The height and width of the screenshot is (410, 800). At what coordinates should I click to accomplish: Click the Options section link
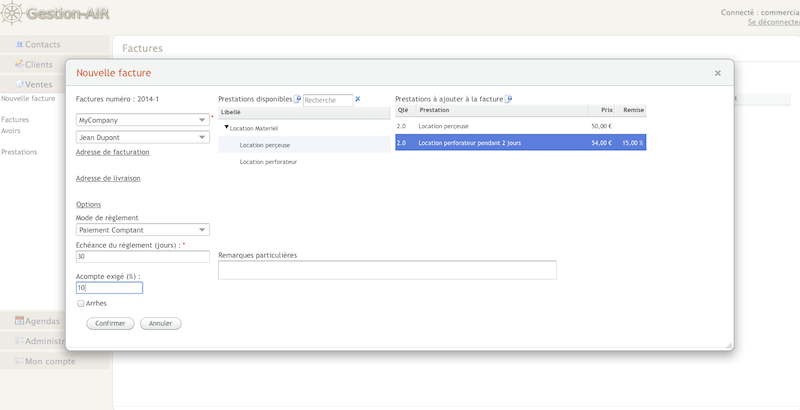tap(88, 204)
